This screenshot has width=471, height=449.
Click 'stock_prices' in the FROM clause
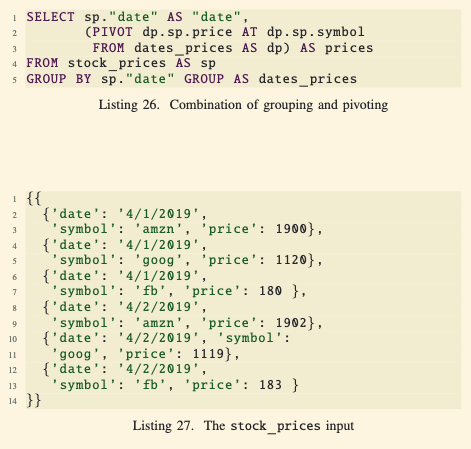(x=117, y=63)
